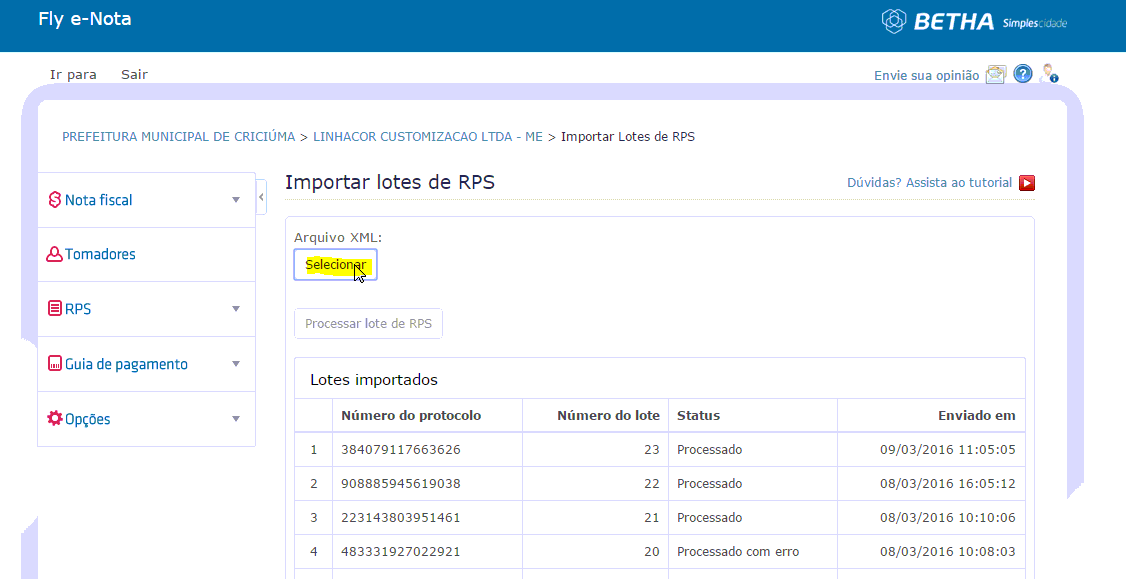Select the Tomadores person icon
The height and width of the screenshot is (579, 1126).
tap(55, 254)
